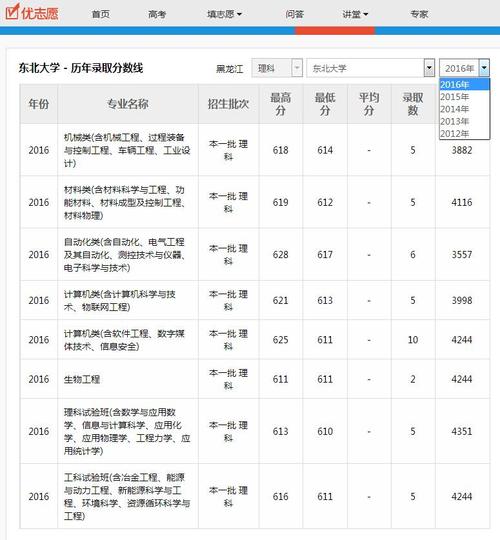This screenshot has width=500, height=540.
Task: Click the 招生批次 column header
Action: tap(228, 104)
